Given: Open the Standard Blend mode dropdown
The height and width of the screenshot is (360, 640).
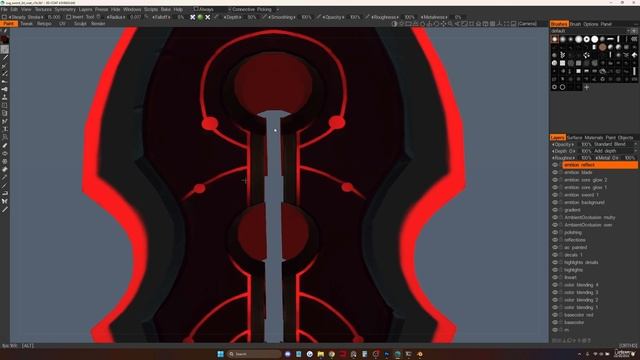Looking at the screenshot, I should coord(615,144).
